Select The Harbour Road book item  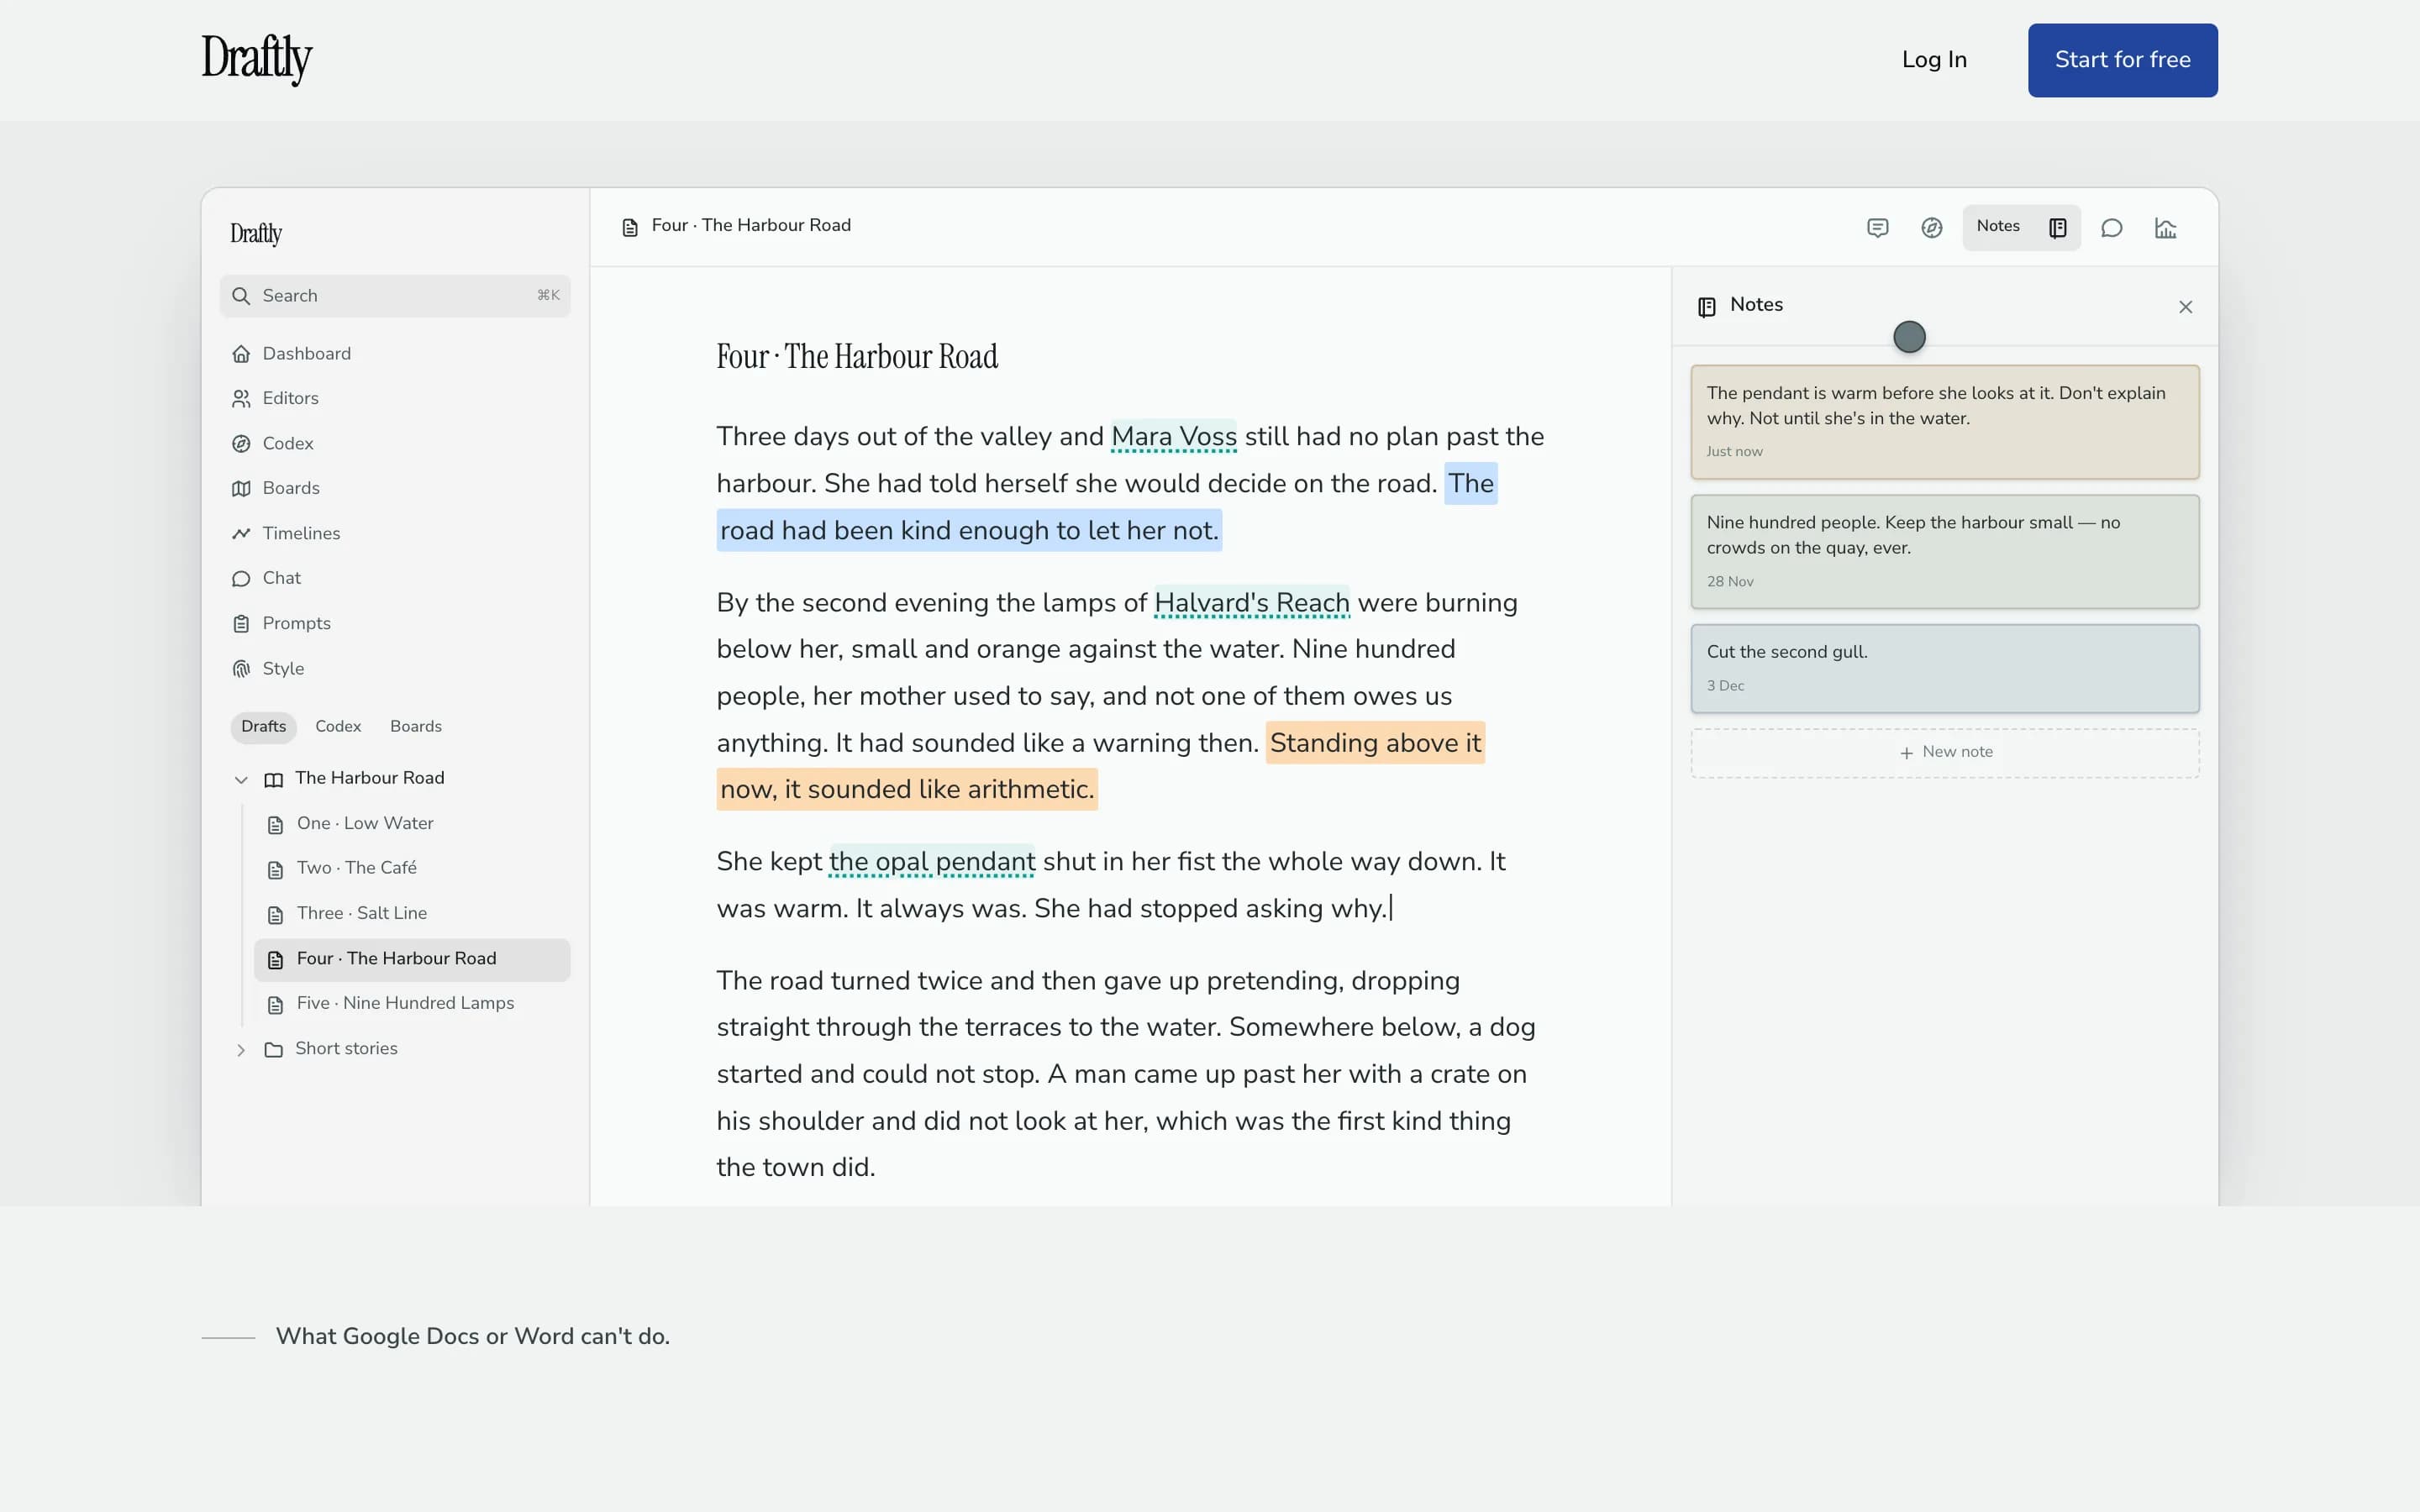369,778
